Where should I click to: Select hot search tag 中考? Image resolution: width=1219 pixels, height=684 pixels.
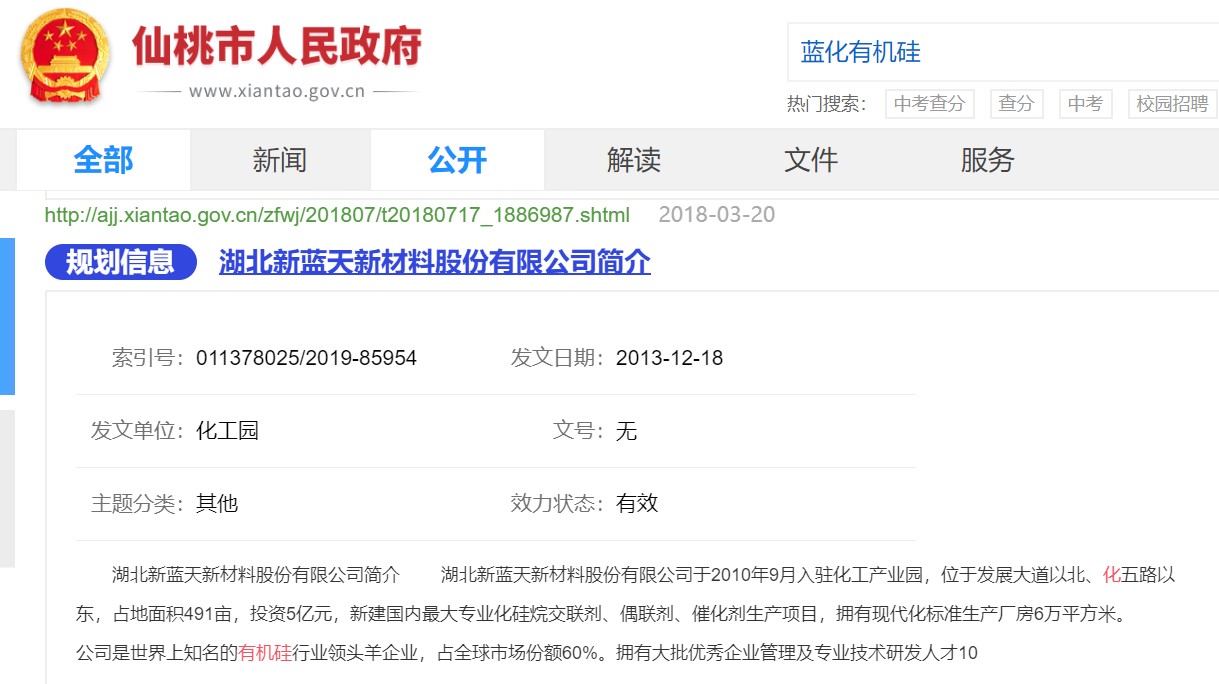tap(1085, 104)
